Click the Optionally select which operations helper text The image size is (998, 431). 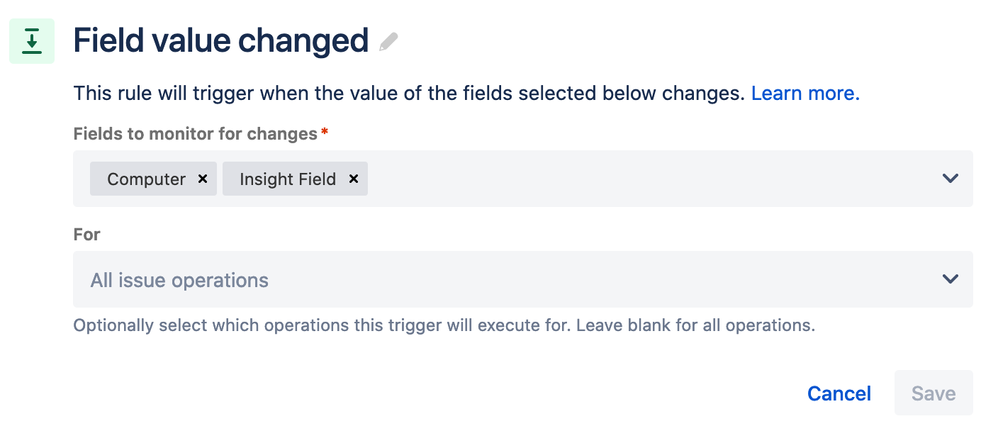pos(444,325)
